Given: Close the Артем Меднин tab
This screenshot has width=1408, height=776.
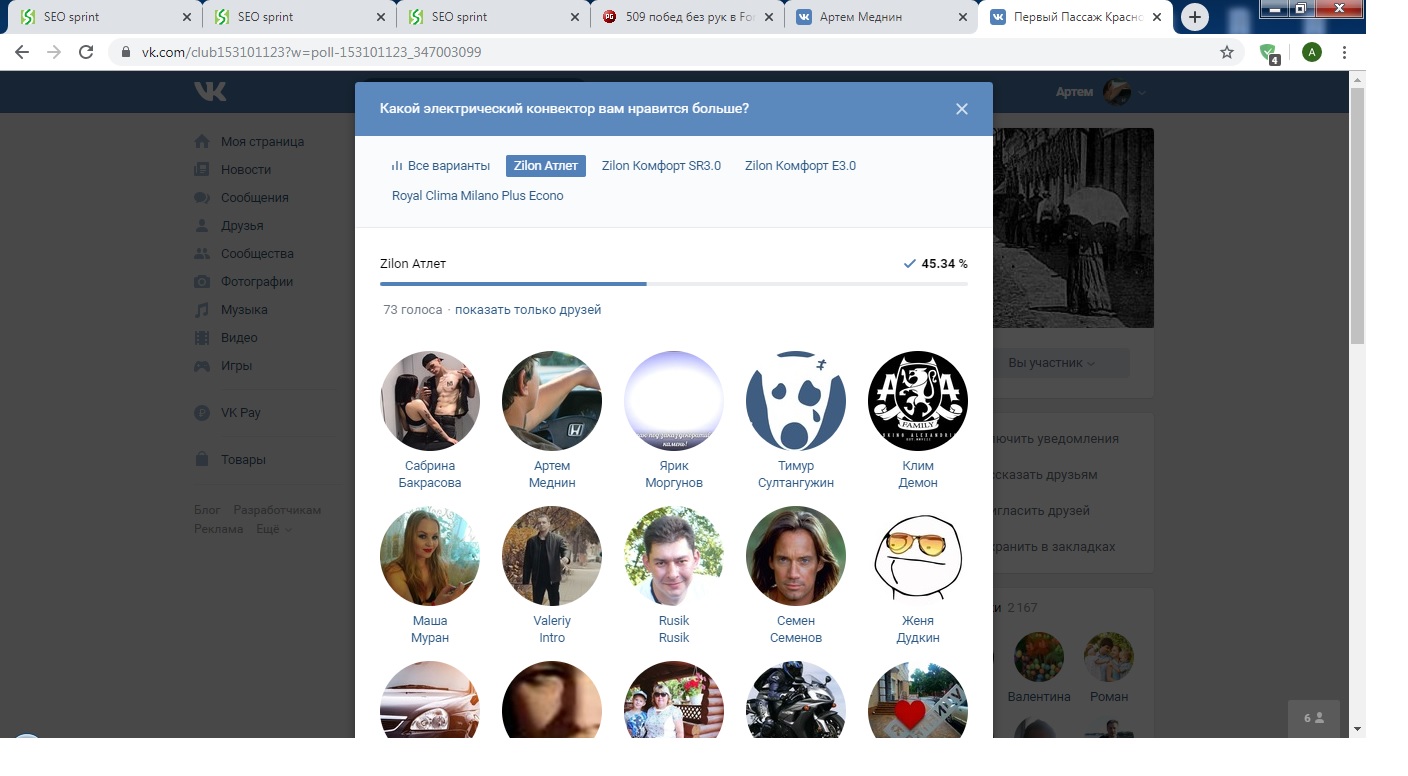Looking at the screenshot, I should tap(962, 17).
